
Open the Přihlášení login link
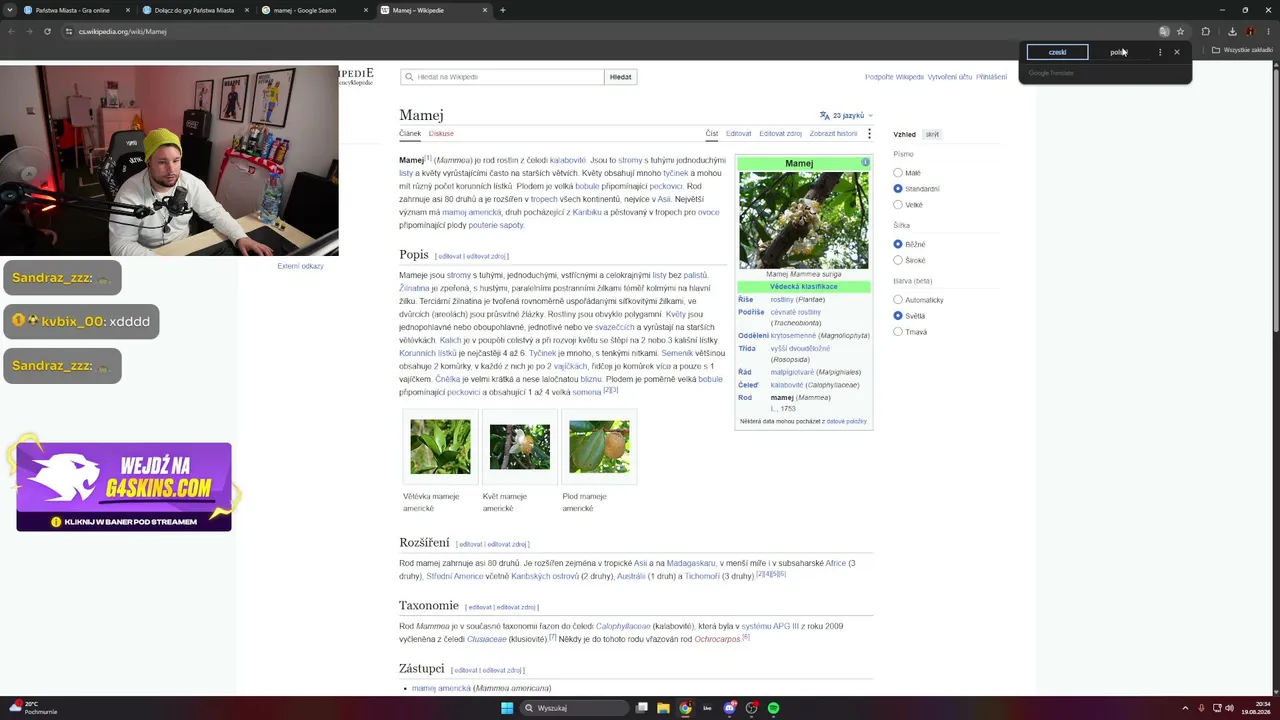pos(991,77)
